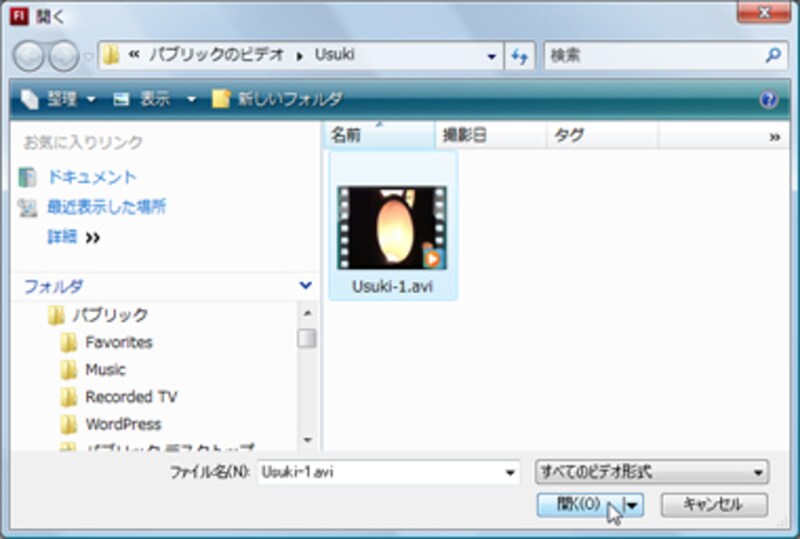Open the ドキュメント favorite link

point(92,177)
